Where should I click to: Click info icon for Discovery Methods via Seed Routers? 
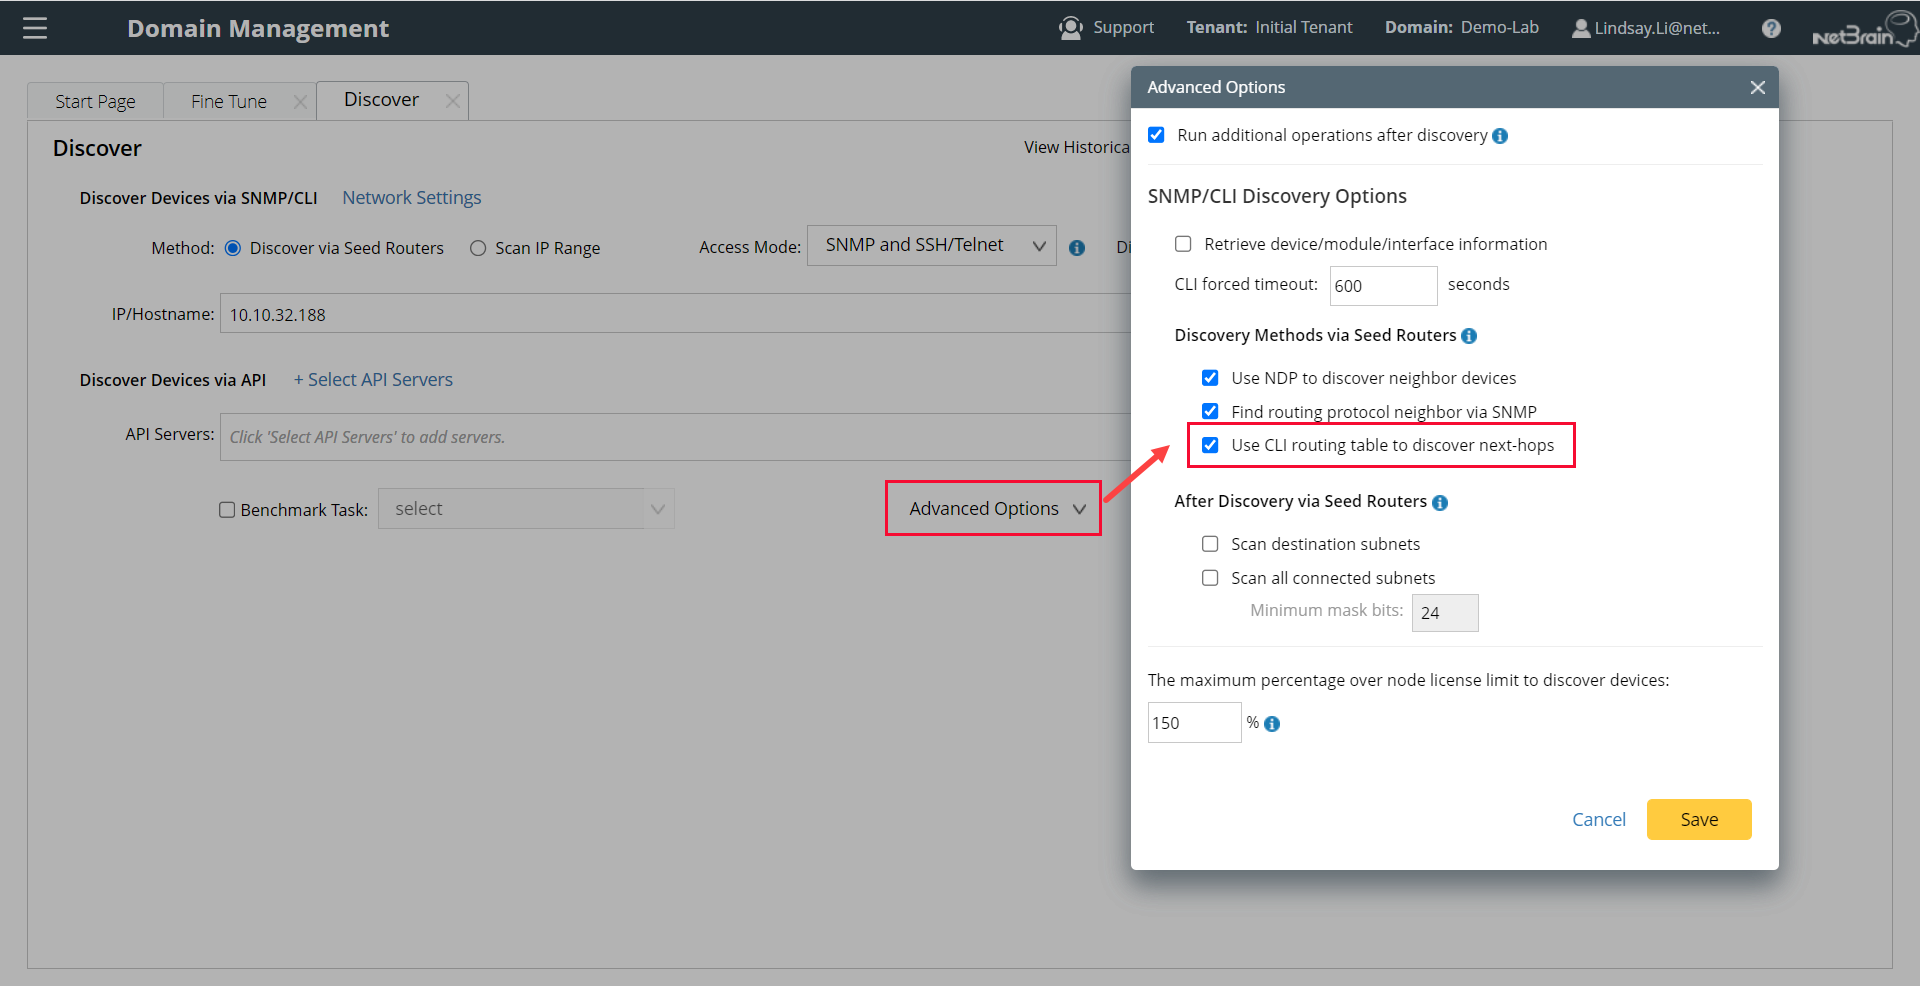pyautogui.click(x=1469, y=336)
